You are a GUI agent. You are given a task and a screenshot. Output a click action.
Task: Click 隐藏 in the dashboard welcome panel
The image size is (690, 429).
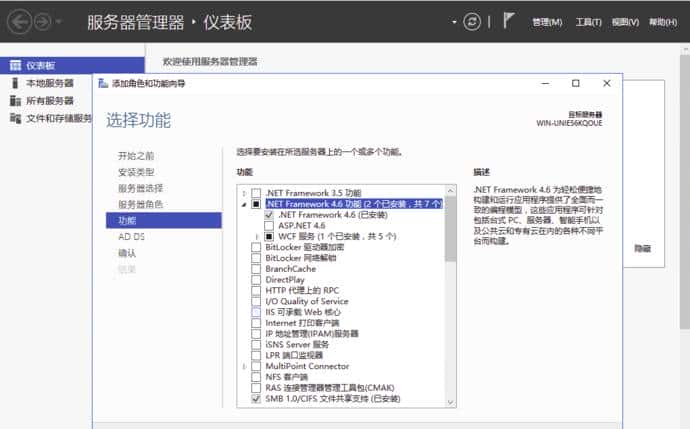642,249
